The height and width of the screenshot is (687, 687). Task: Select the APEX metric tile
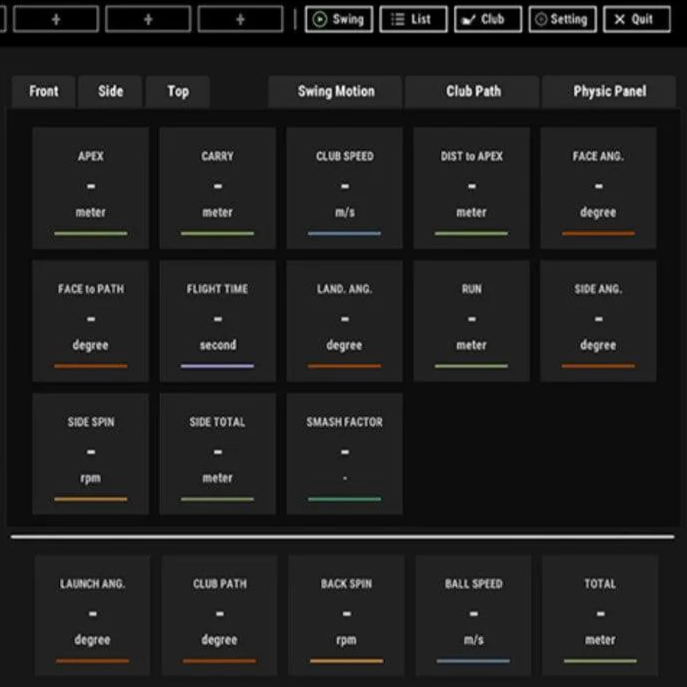pos(91,187)
